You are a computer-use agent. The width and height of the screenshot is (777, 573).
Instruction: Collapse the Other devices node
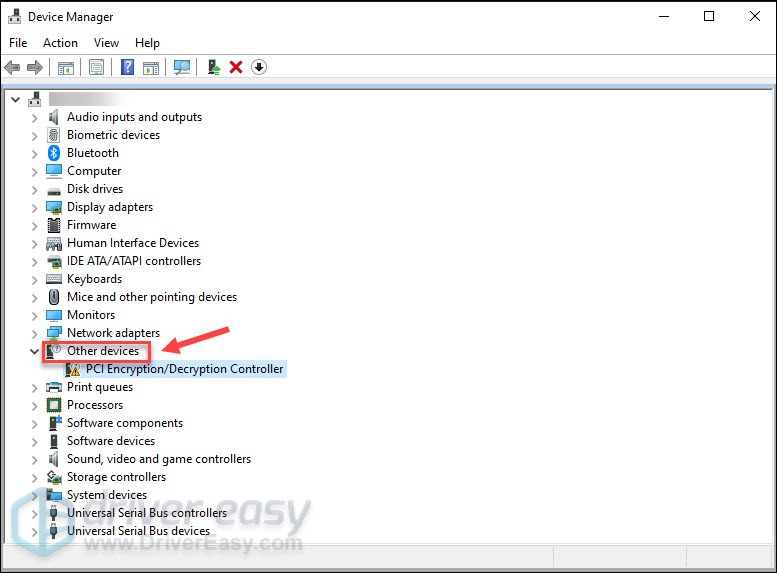[x=35, y=351]
